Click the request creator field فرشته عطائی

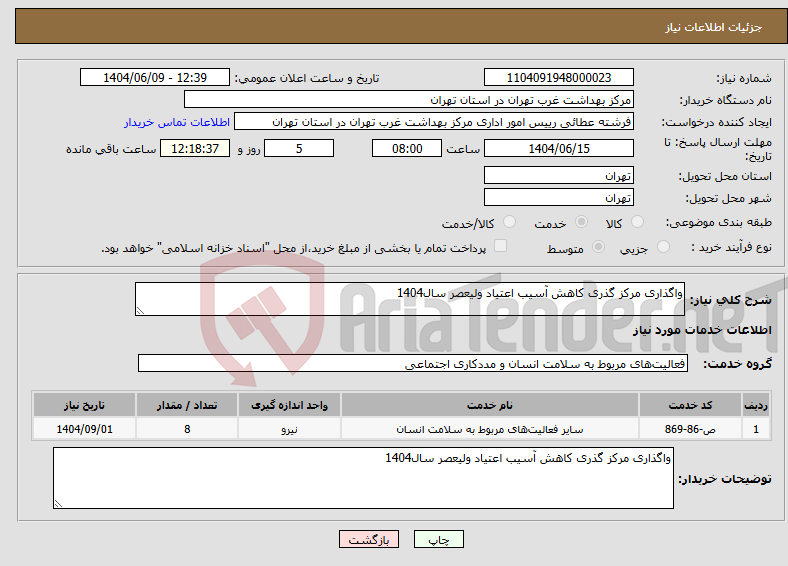tap(434, 122)
